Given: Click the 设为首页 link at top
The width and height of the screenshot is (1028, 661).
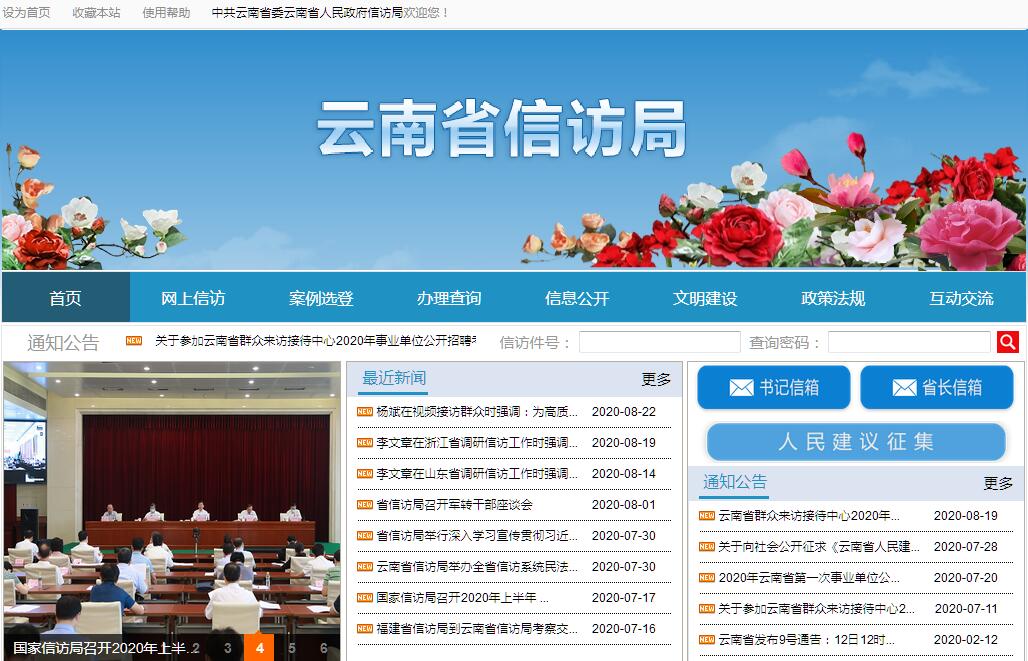Looking at the screenshot, I should tap(27, 13).
